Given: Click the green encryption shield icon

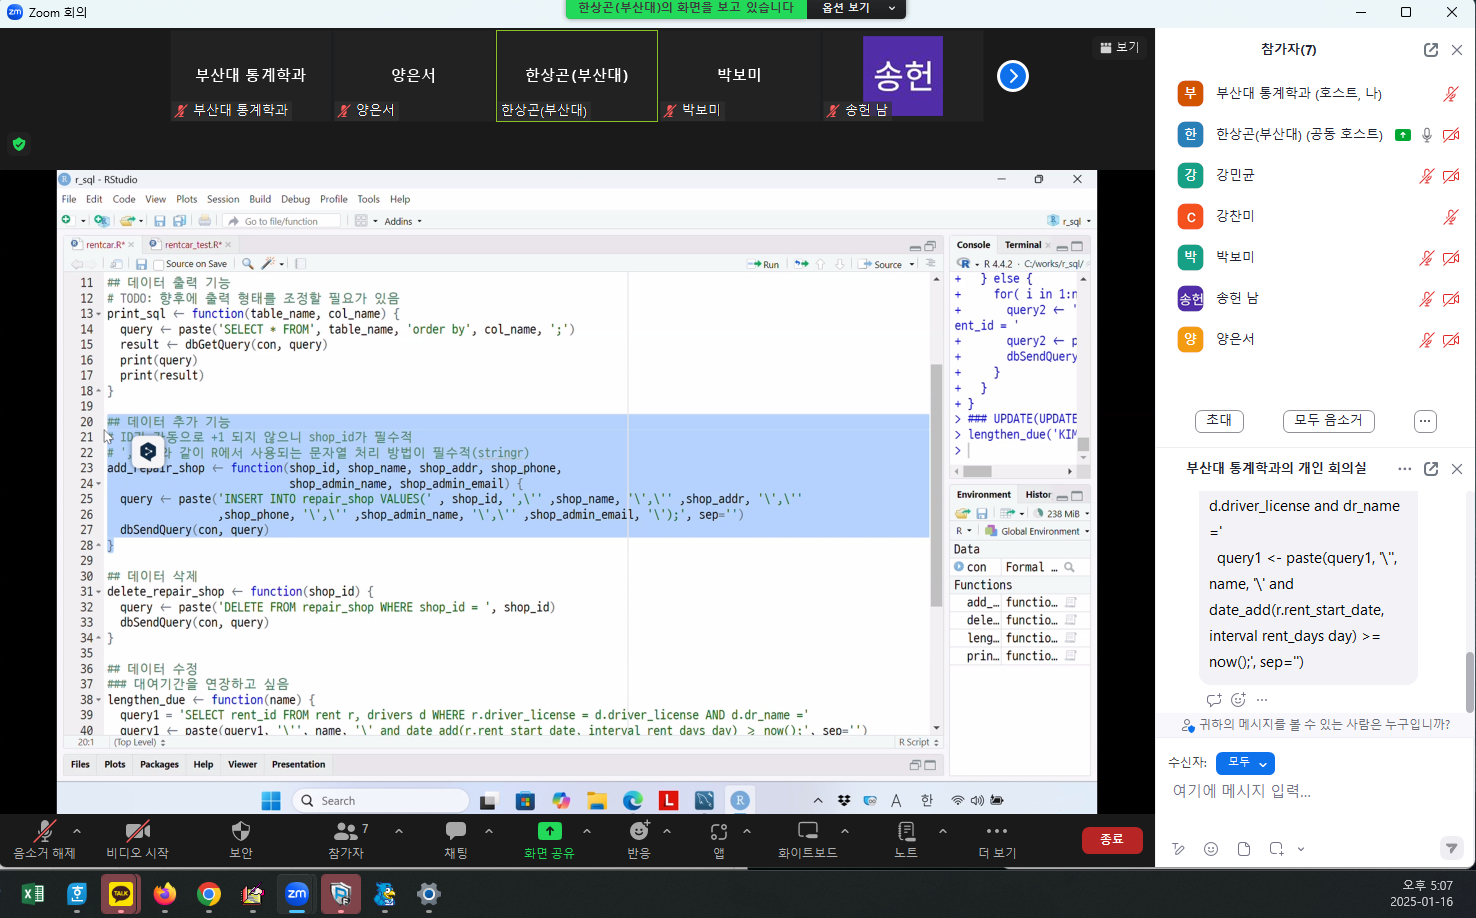Looking at the screenshot, I should 19,144.
